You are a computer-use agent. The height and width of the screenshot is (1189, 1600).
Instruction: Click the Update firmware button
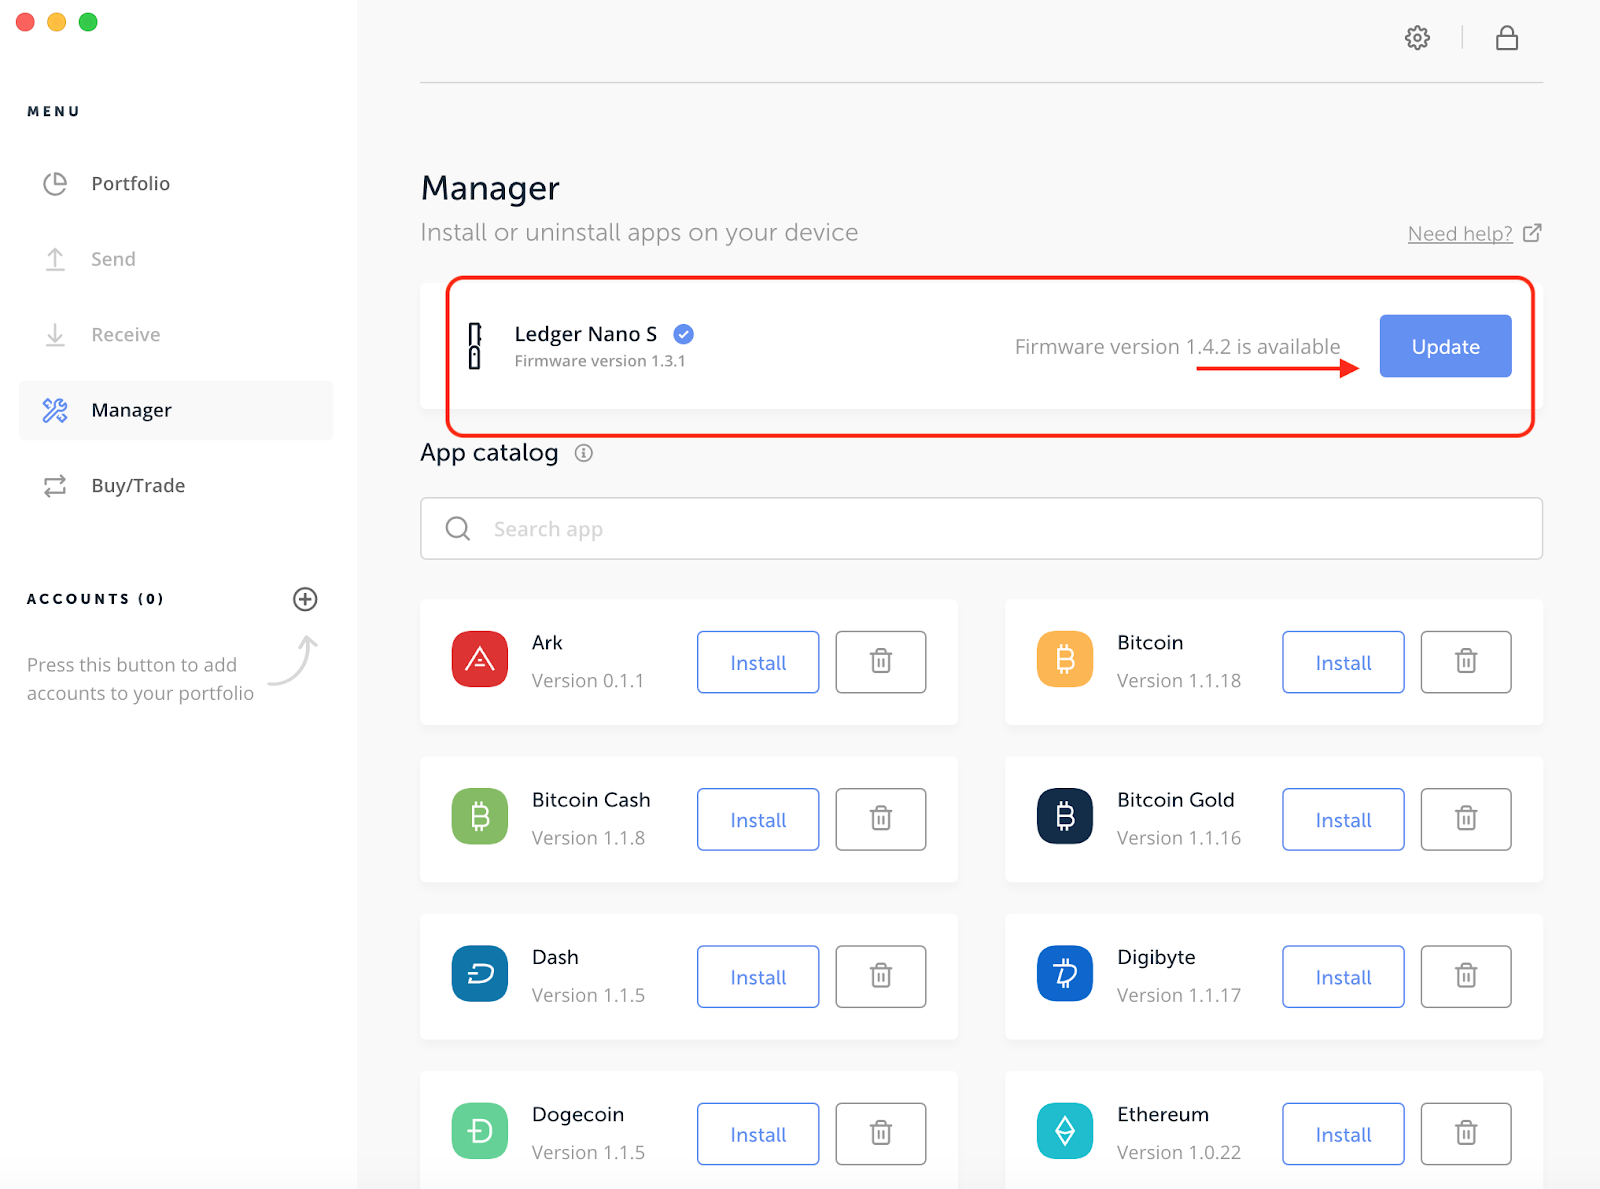pos(1445,346)
